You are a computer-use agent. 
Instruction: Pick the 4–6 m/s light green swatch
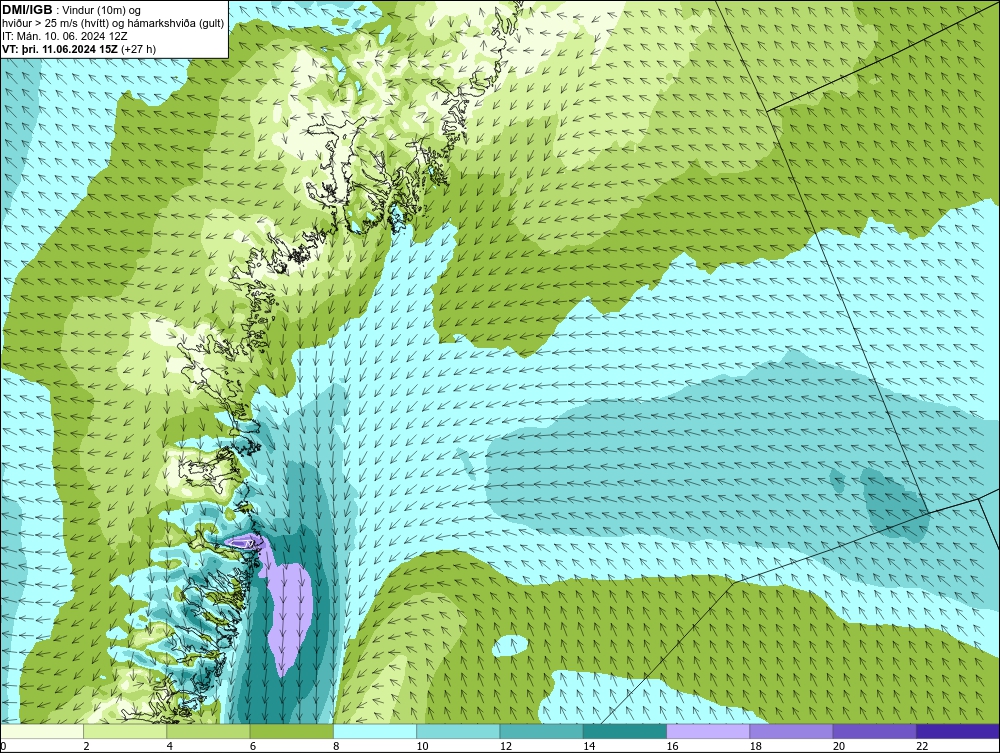pos(209,731)
